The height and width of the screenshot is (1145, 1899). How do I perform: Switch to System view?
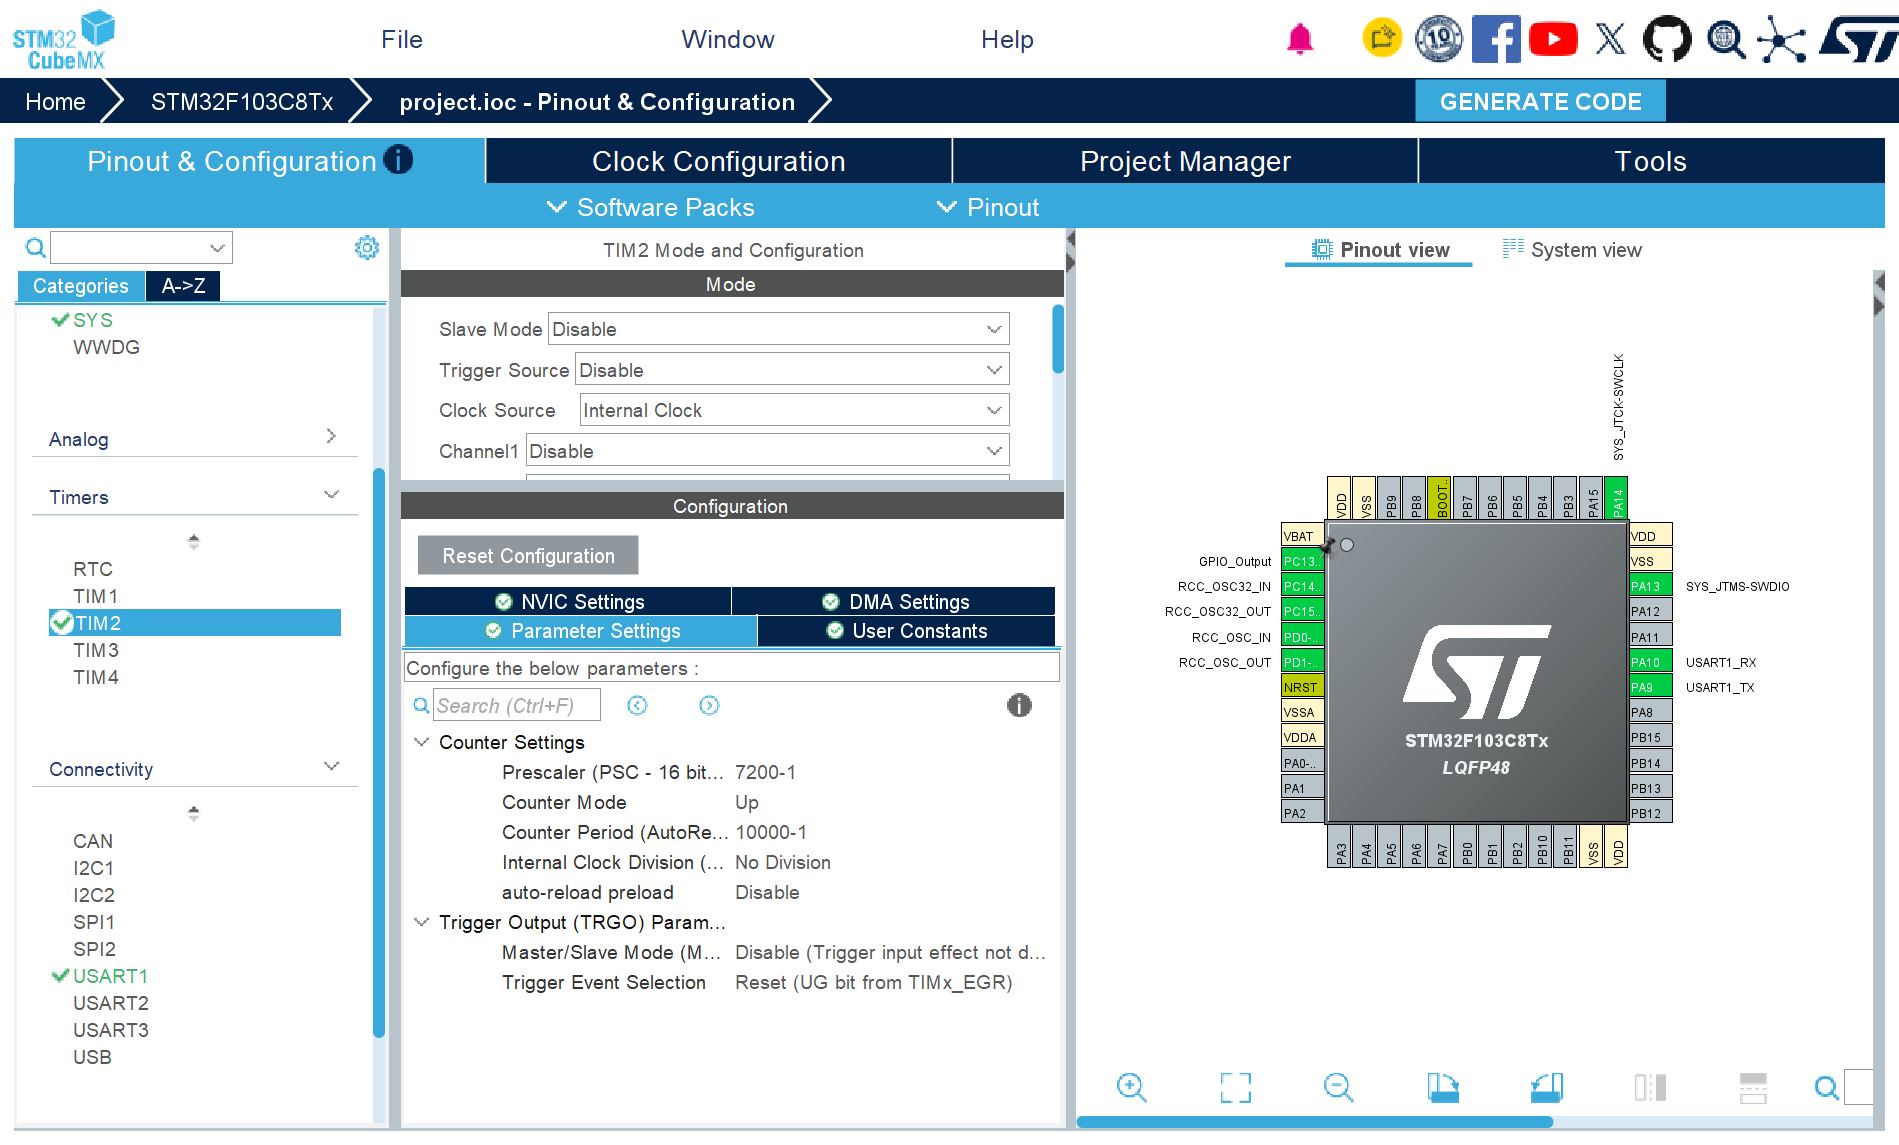pyautogui.click(x=1572, y=250)
